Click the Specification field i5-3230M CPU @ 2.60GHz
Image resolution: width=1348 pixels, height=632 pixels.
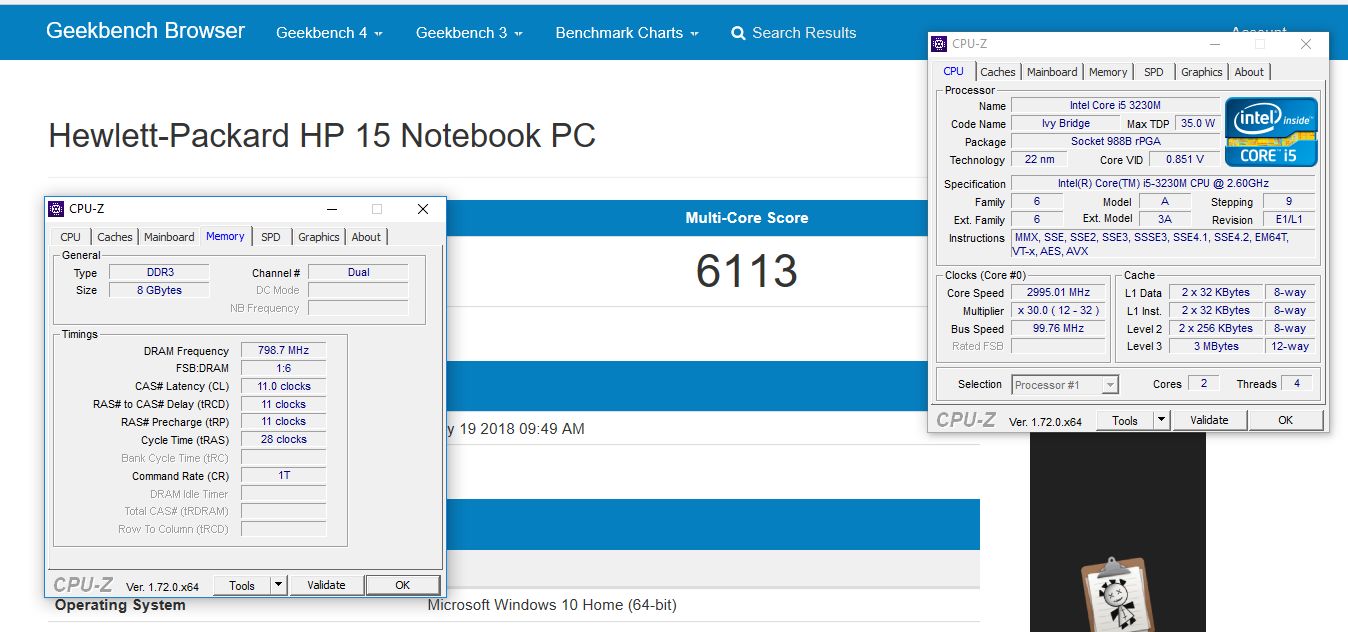click(1163, 184)
